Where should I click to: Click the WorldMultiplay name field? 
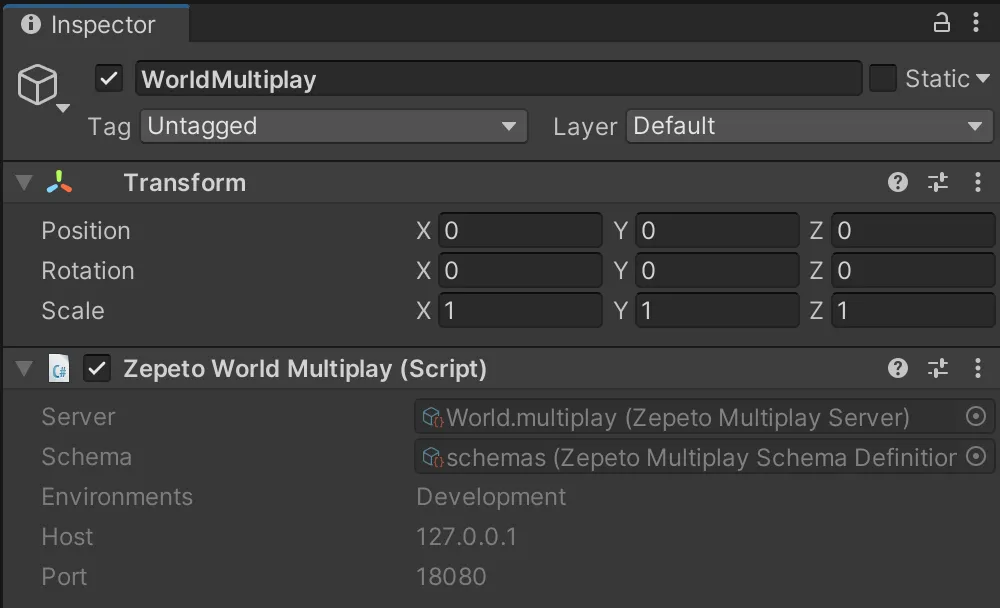click(498, 79)
